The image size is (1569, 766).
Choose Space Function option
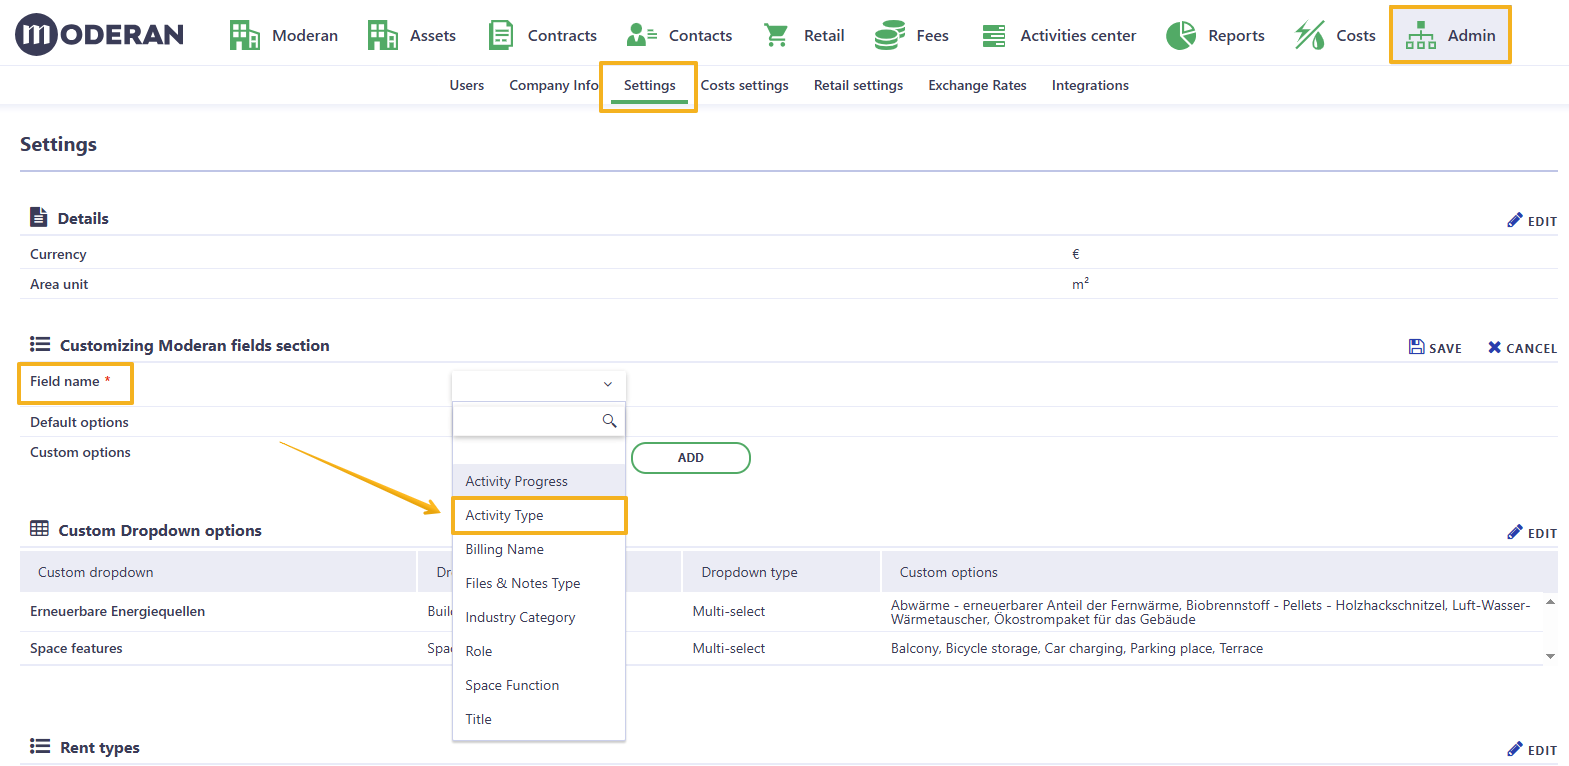pyautogui.click(x=539, y=685)
